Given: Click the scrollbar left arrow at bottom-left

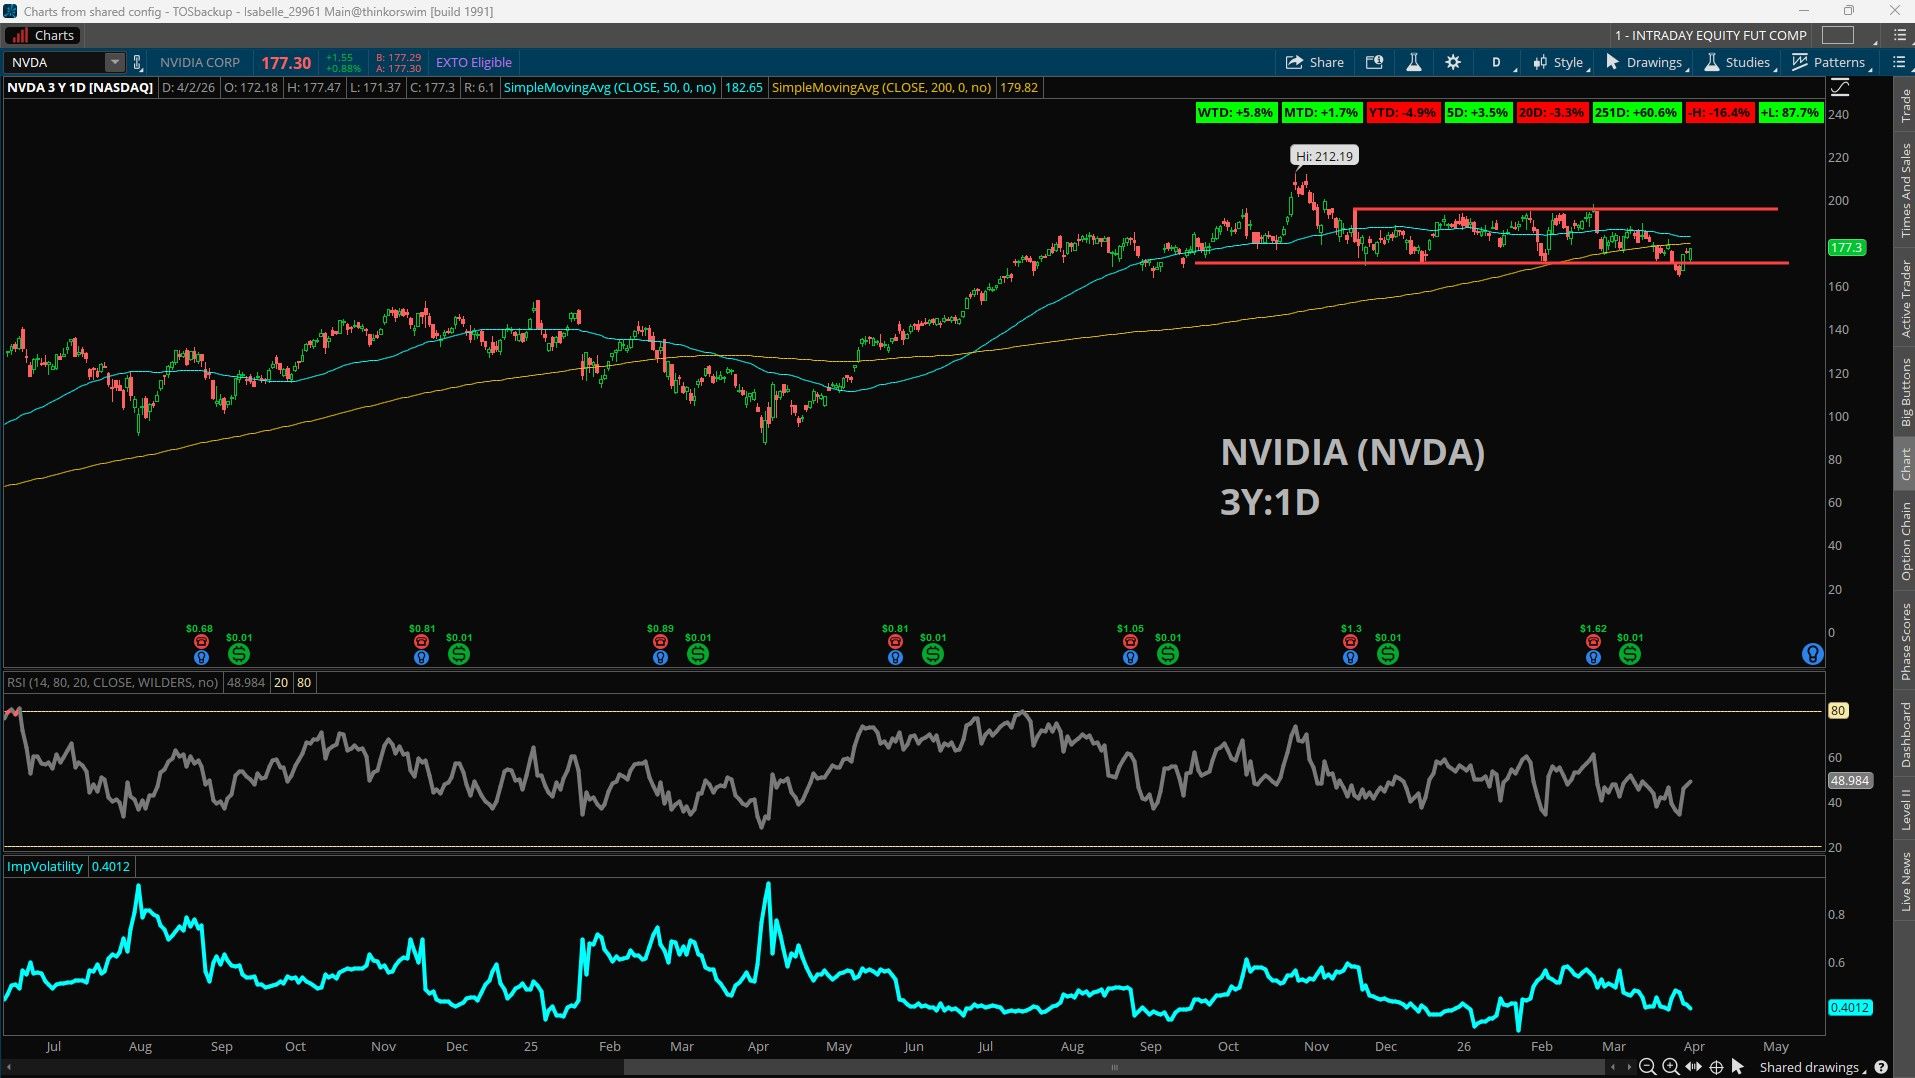Looking at the screenshot, I should coord(10,1067).
